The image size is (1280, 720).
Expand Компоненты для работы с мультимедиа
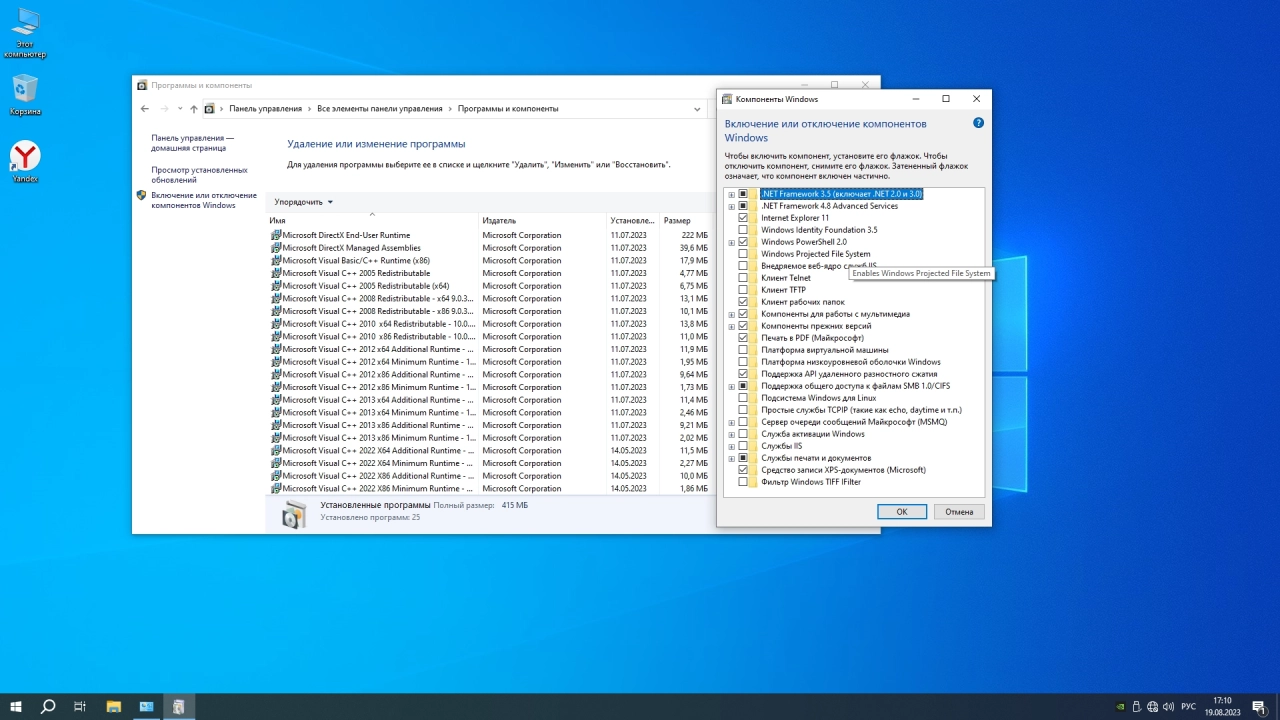[732, 314]
